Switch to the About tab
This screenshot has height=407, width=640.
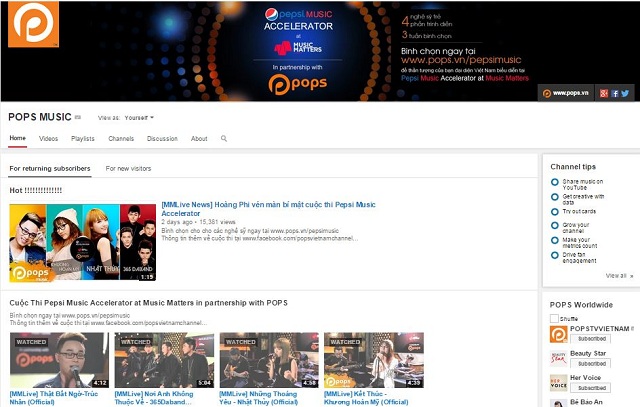(x=199, y=138)
